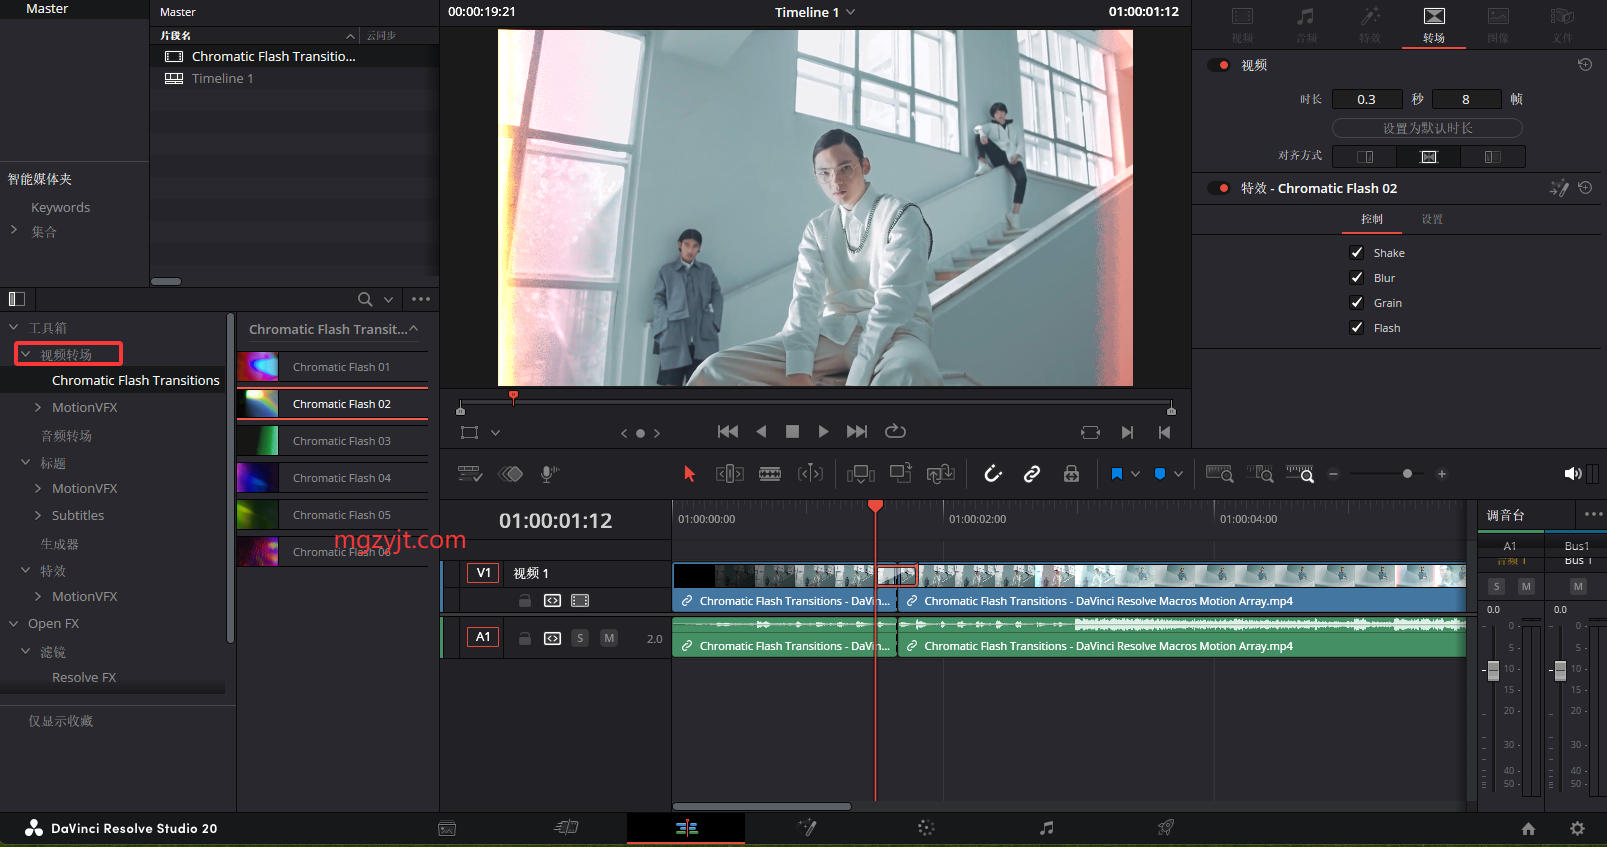This screenshot has width=1607, height=847.
Task: Jump to first frame button
Action: (728, 432)
